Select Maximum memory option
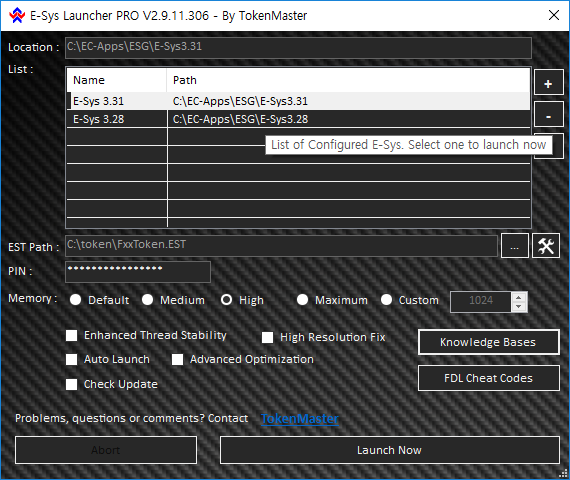This screenshot has width=570, height=480. pos(302,300)
